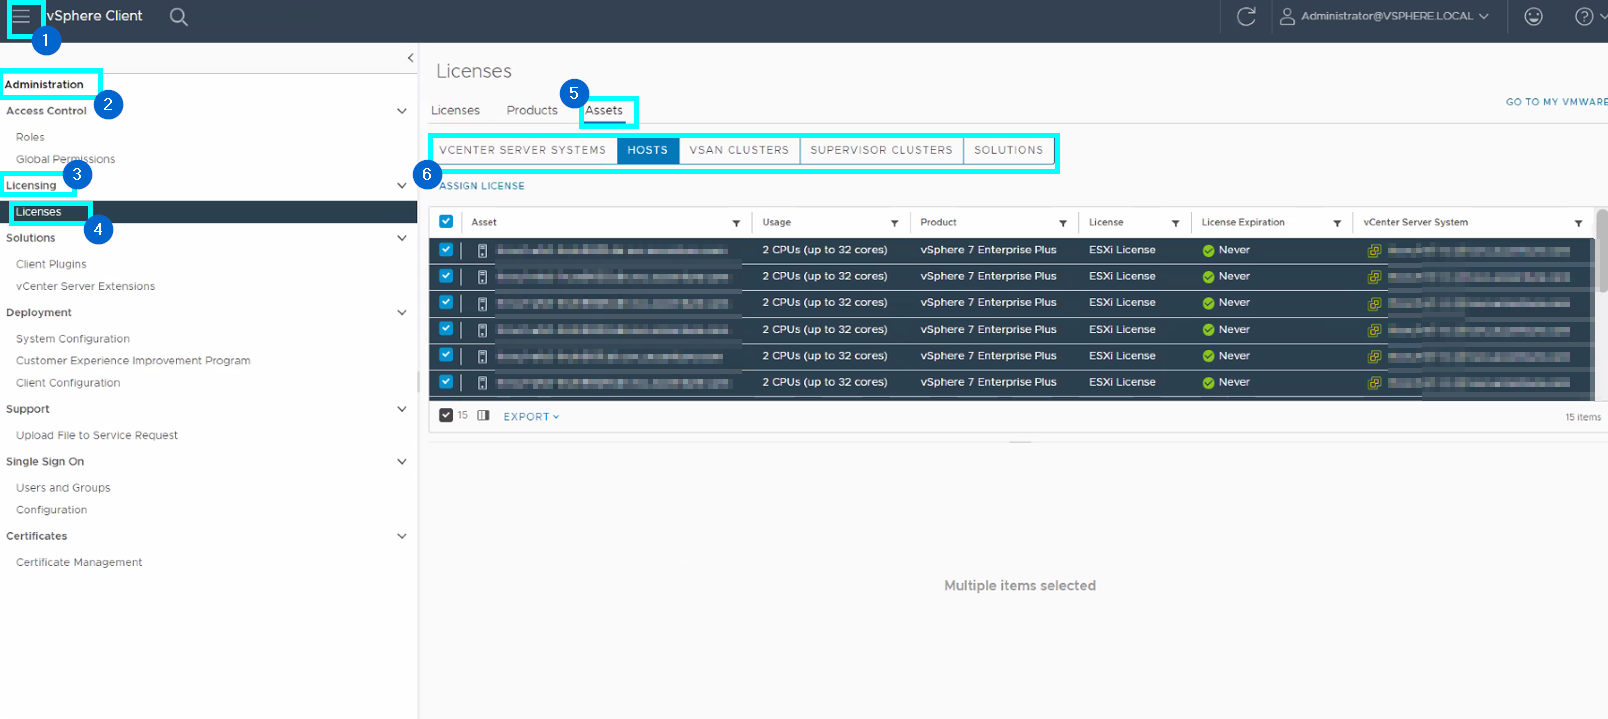
Task: Toggle the footer checkbox showing 15 selected
Action: pos(446,415)
